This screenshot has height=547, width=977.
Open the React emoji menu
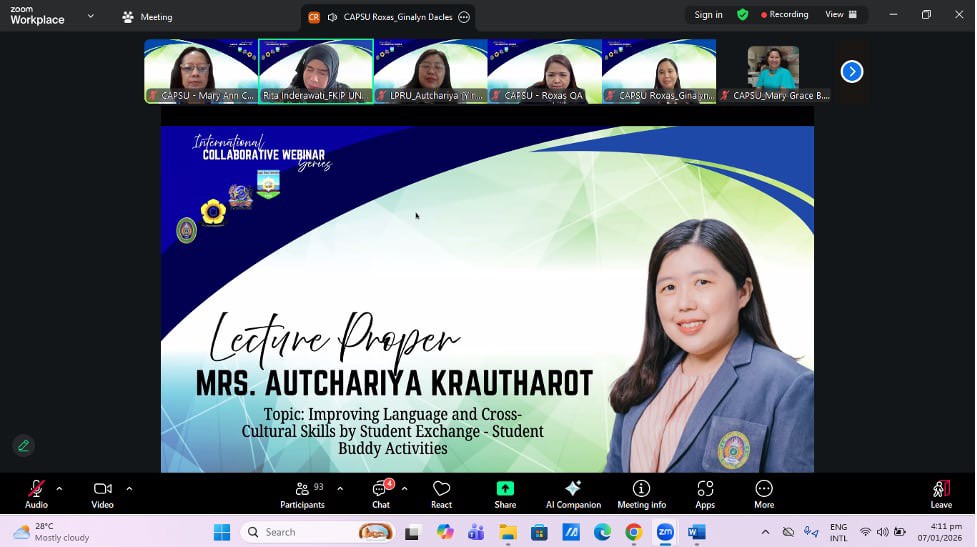[441, 493]
